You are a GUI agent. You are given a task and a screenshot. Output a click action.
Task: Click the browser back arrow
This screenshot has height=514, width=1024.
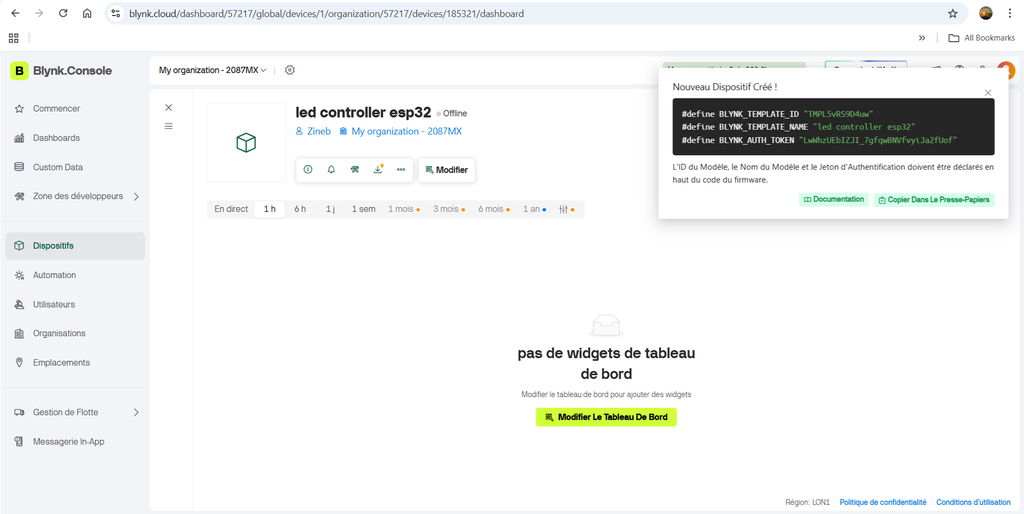tap(15, 13)
